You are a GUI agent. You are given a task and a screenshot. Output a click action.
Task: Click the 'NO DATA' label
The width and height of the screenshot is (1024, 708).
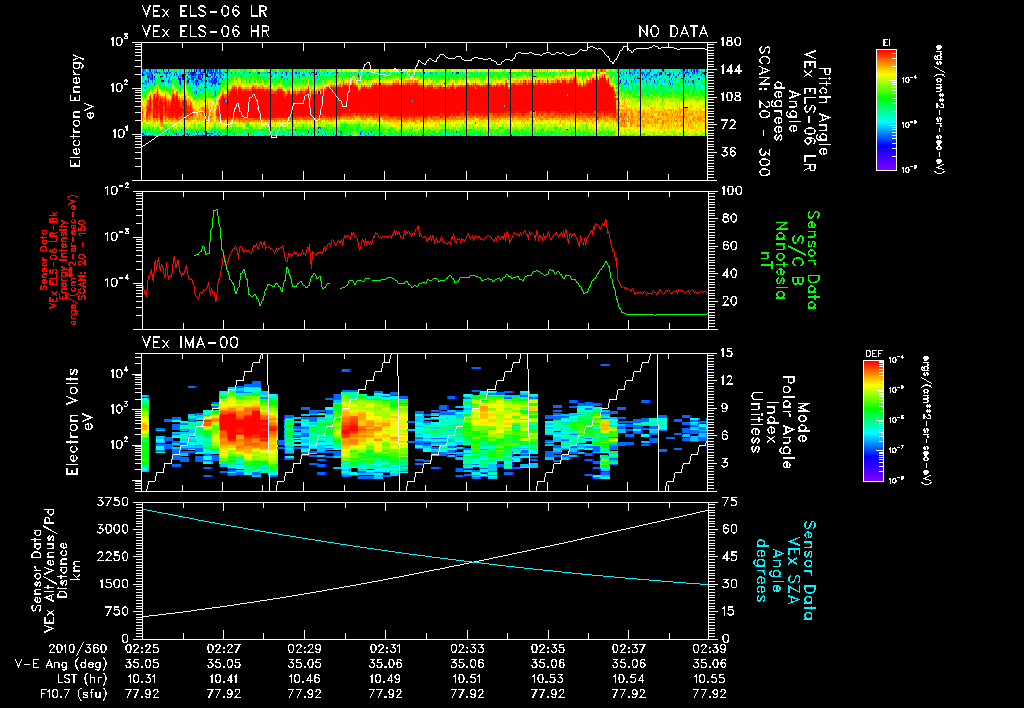click(673, 31)
